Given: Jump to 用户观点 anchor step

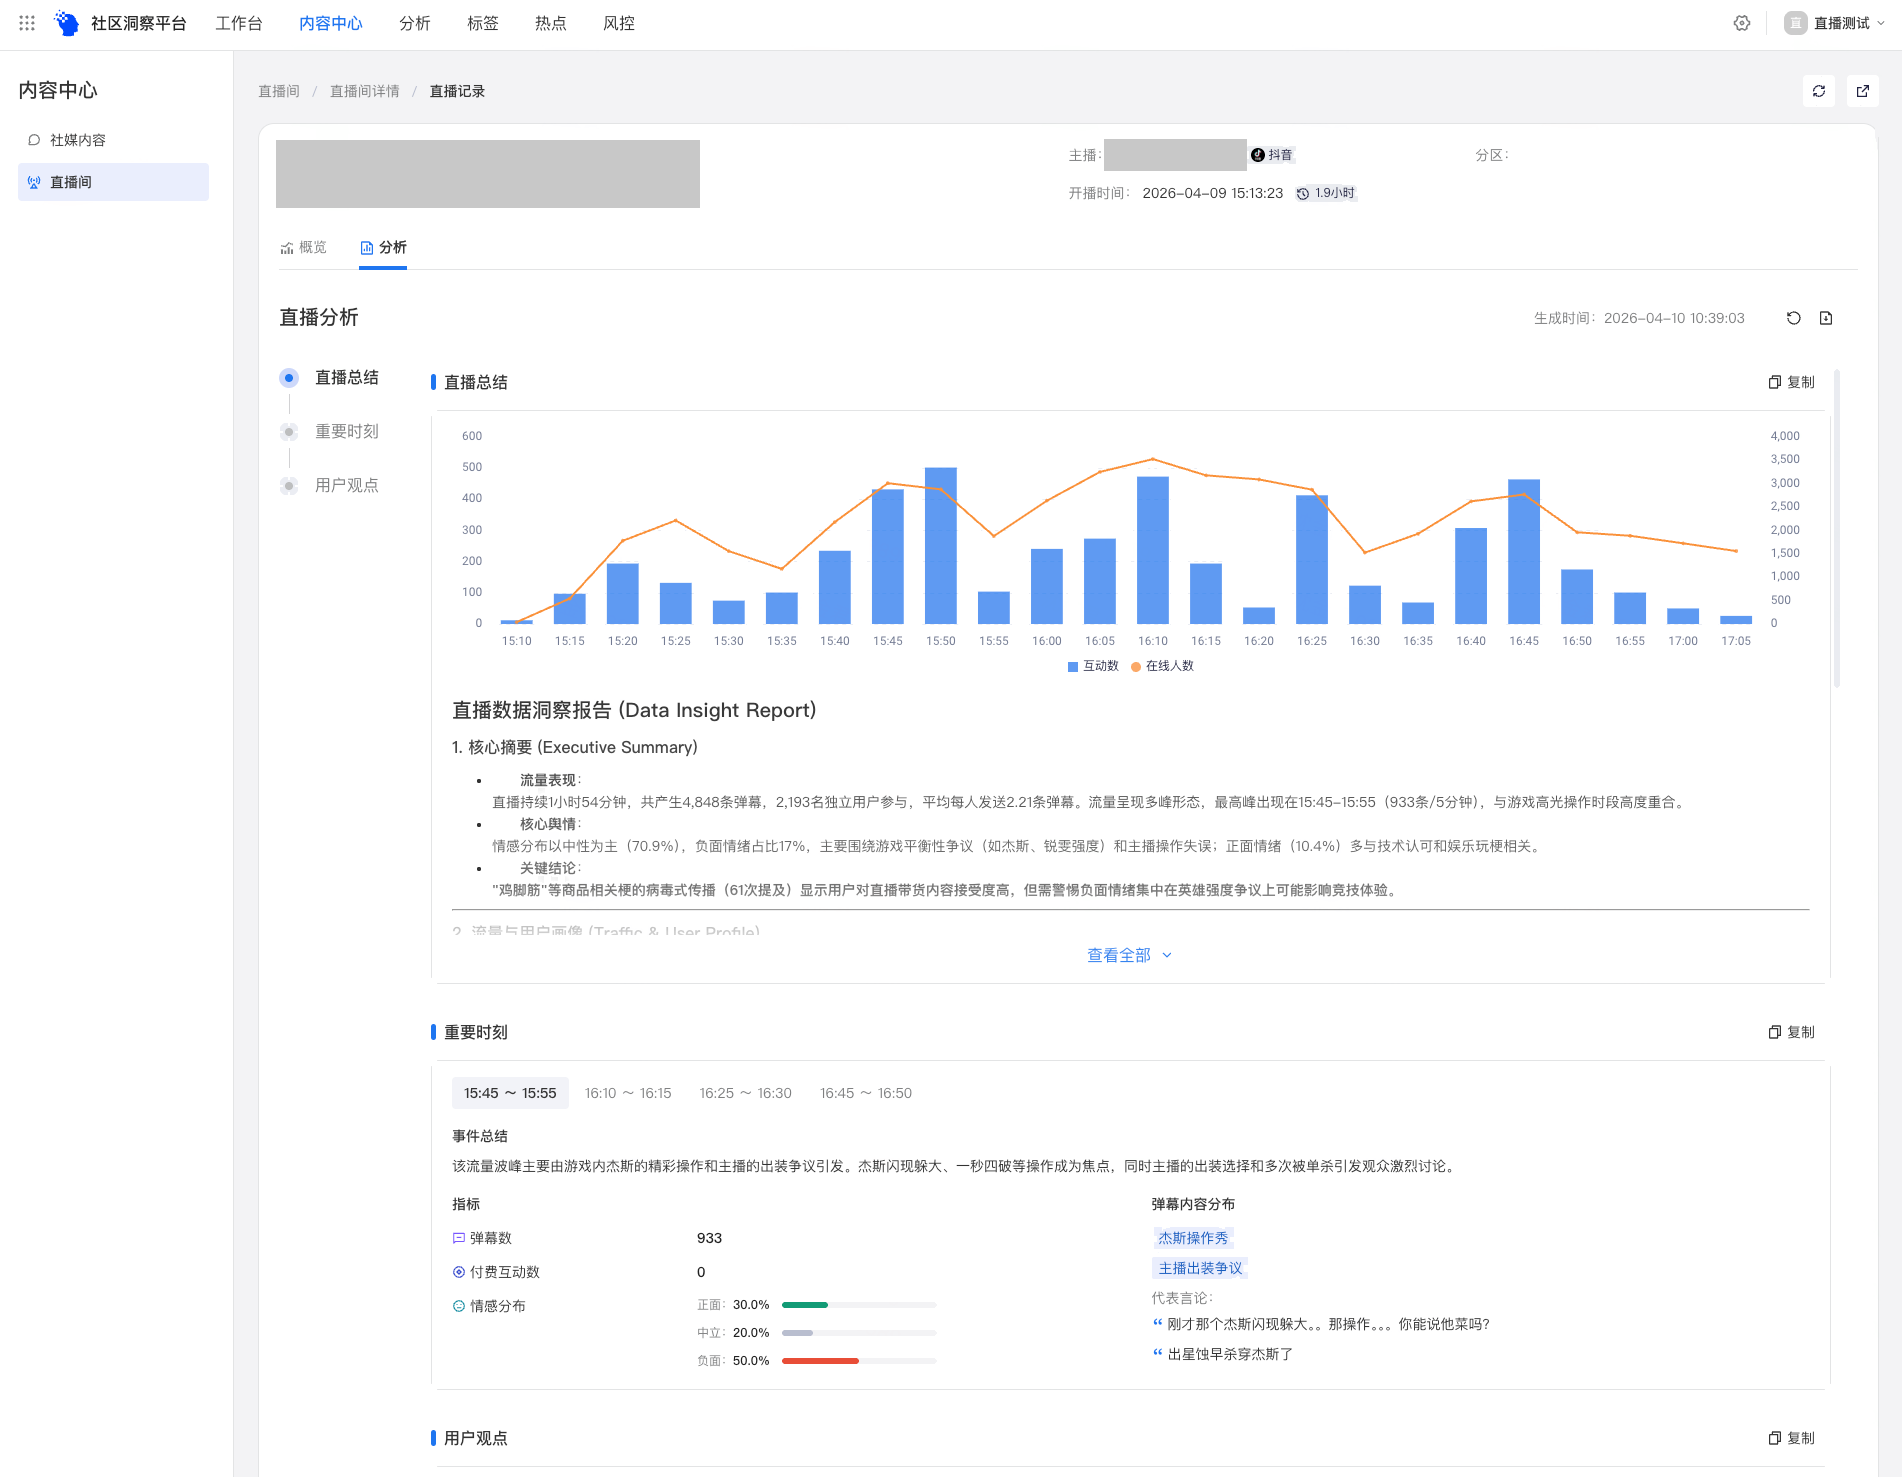Looking at the screenshot, I should click(x=330, y=485).
